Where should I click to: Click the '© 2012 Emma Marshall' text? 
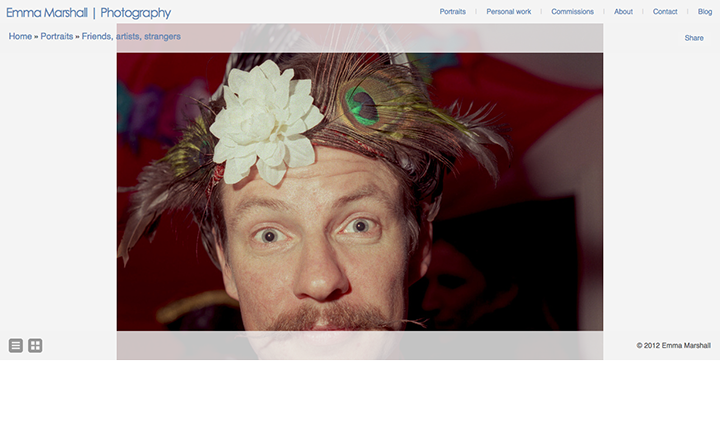click(x=673, y=345)
